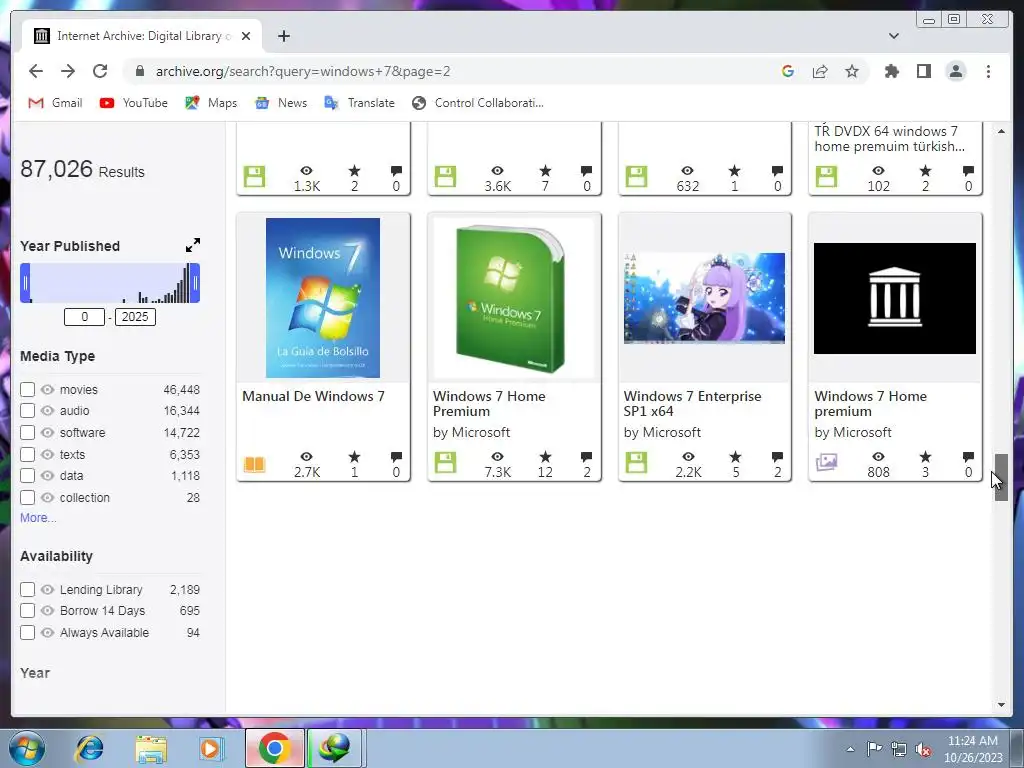Check the collection media type checkbox
1024x768 pixels.
(27, 498)
